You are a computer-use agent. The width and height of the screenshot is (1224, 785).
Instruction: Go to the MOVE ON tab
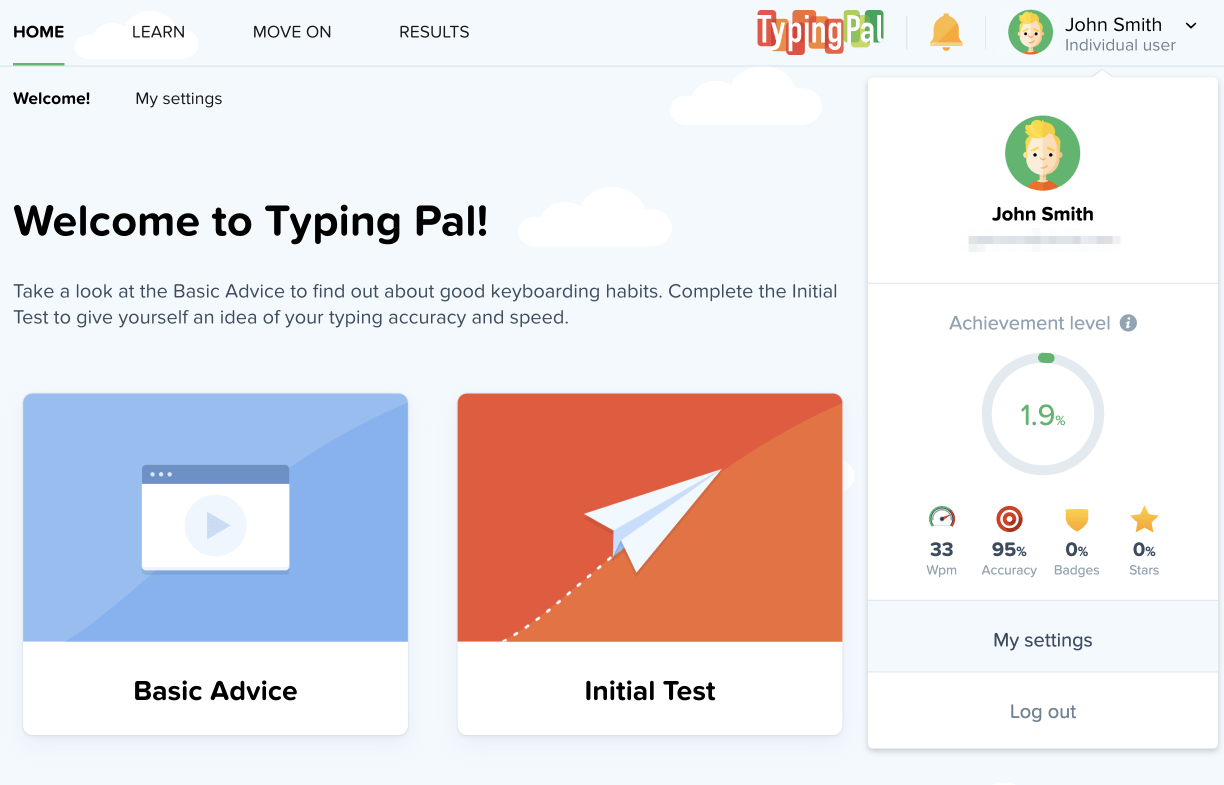point(292,32)
